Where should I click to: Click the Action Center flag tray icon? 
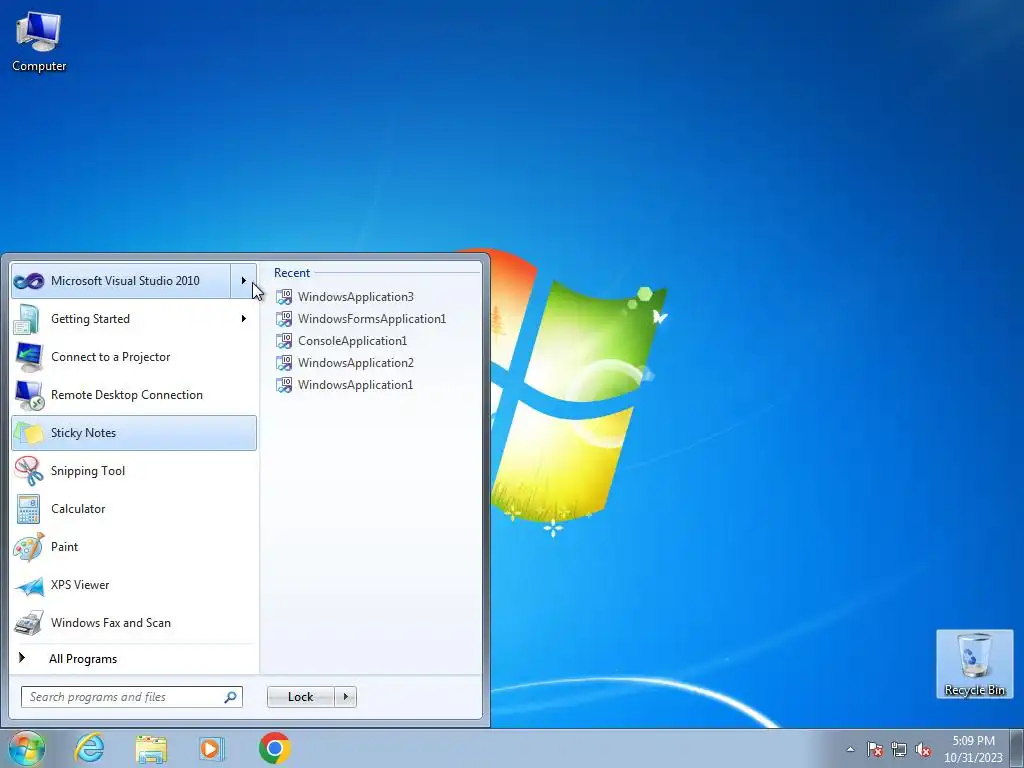pyautogui.click(x=875, y=750)
